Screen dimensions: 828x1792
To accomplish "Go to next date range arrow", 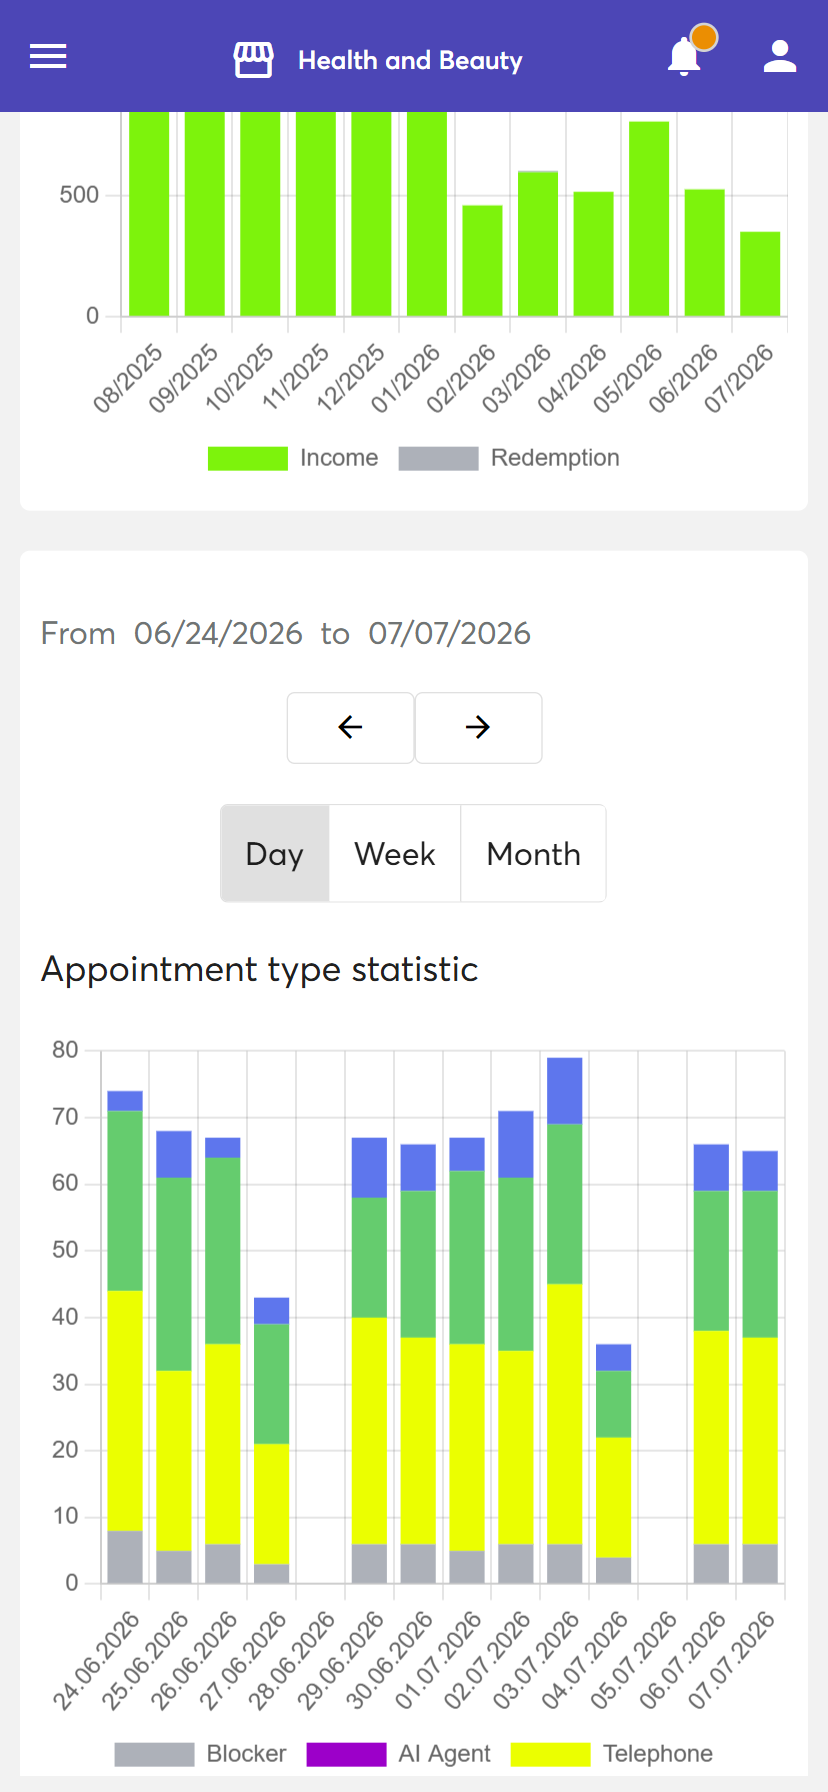I will tap(478, 727).
